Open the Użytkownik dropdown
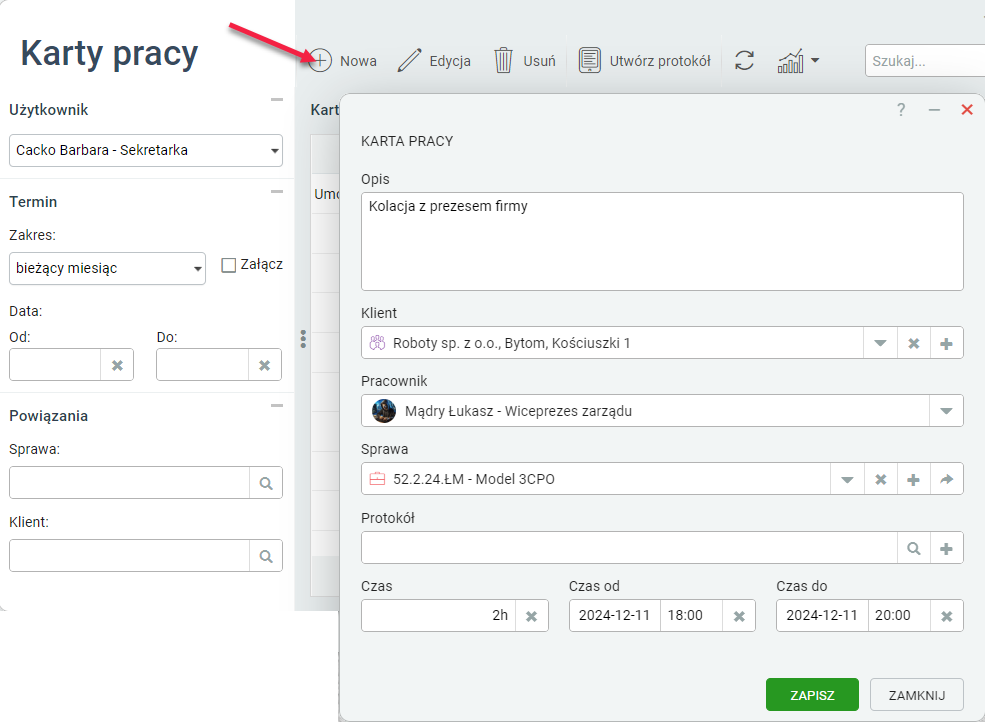Image resolution: width=985 pixels, height=722 pixels. [x=146, y=150]
